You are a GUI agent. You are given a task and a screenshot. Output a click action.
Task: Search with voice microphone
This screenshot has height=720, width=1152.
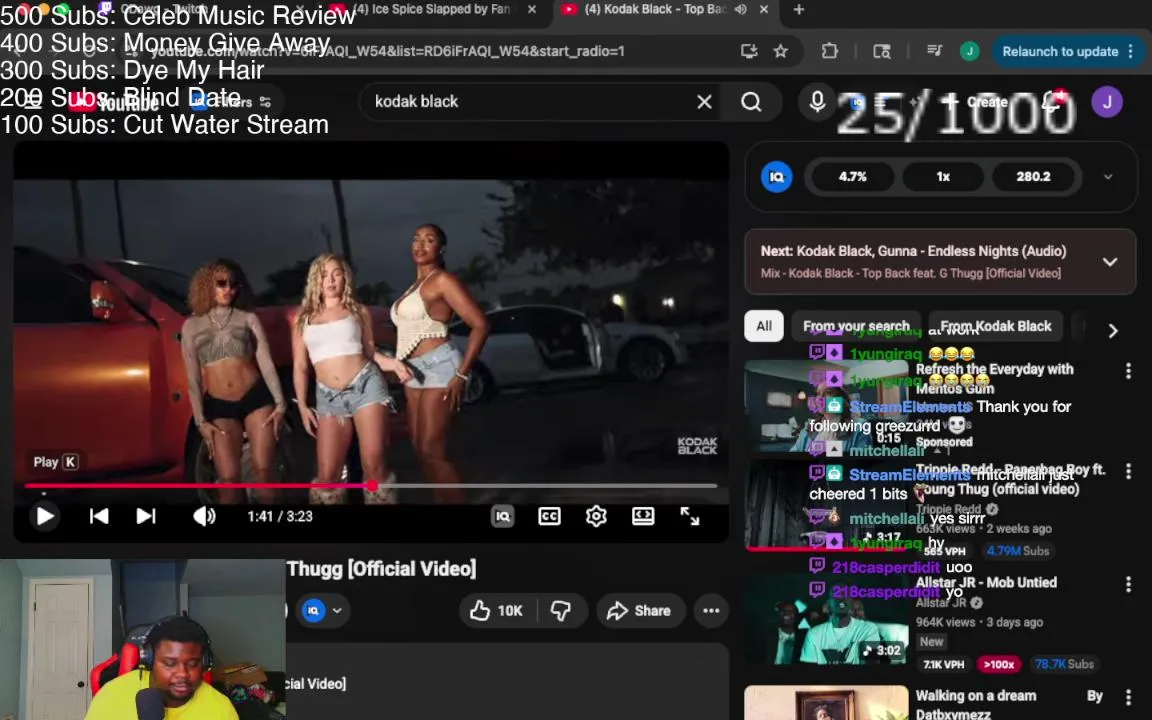coord(817,101)
